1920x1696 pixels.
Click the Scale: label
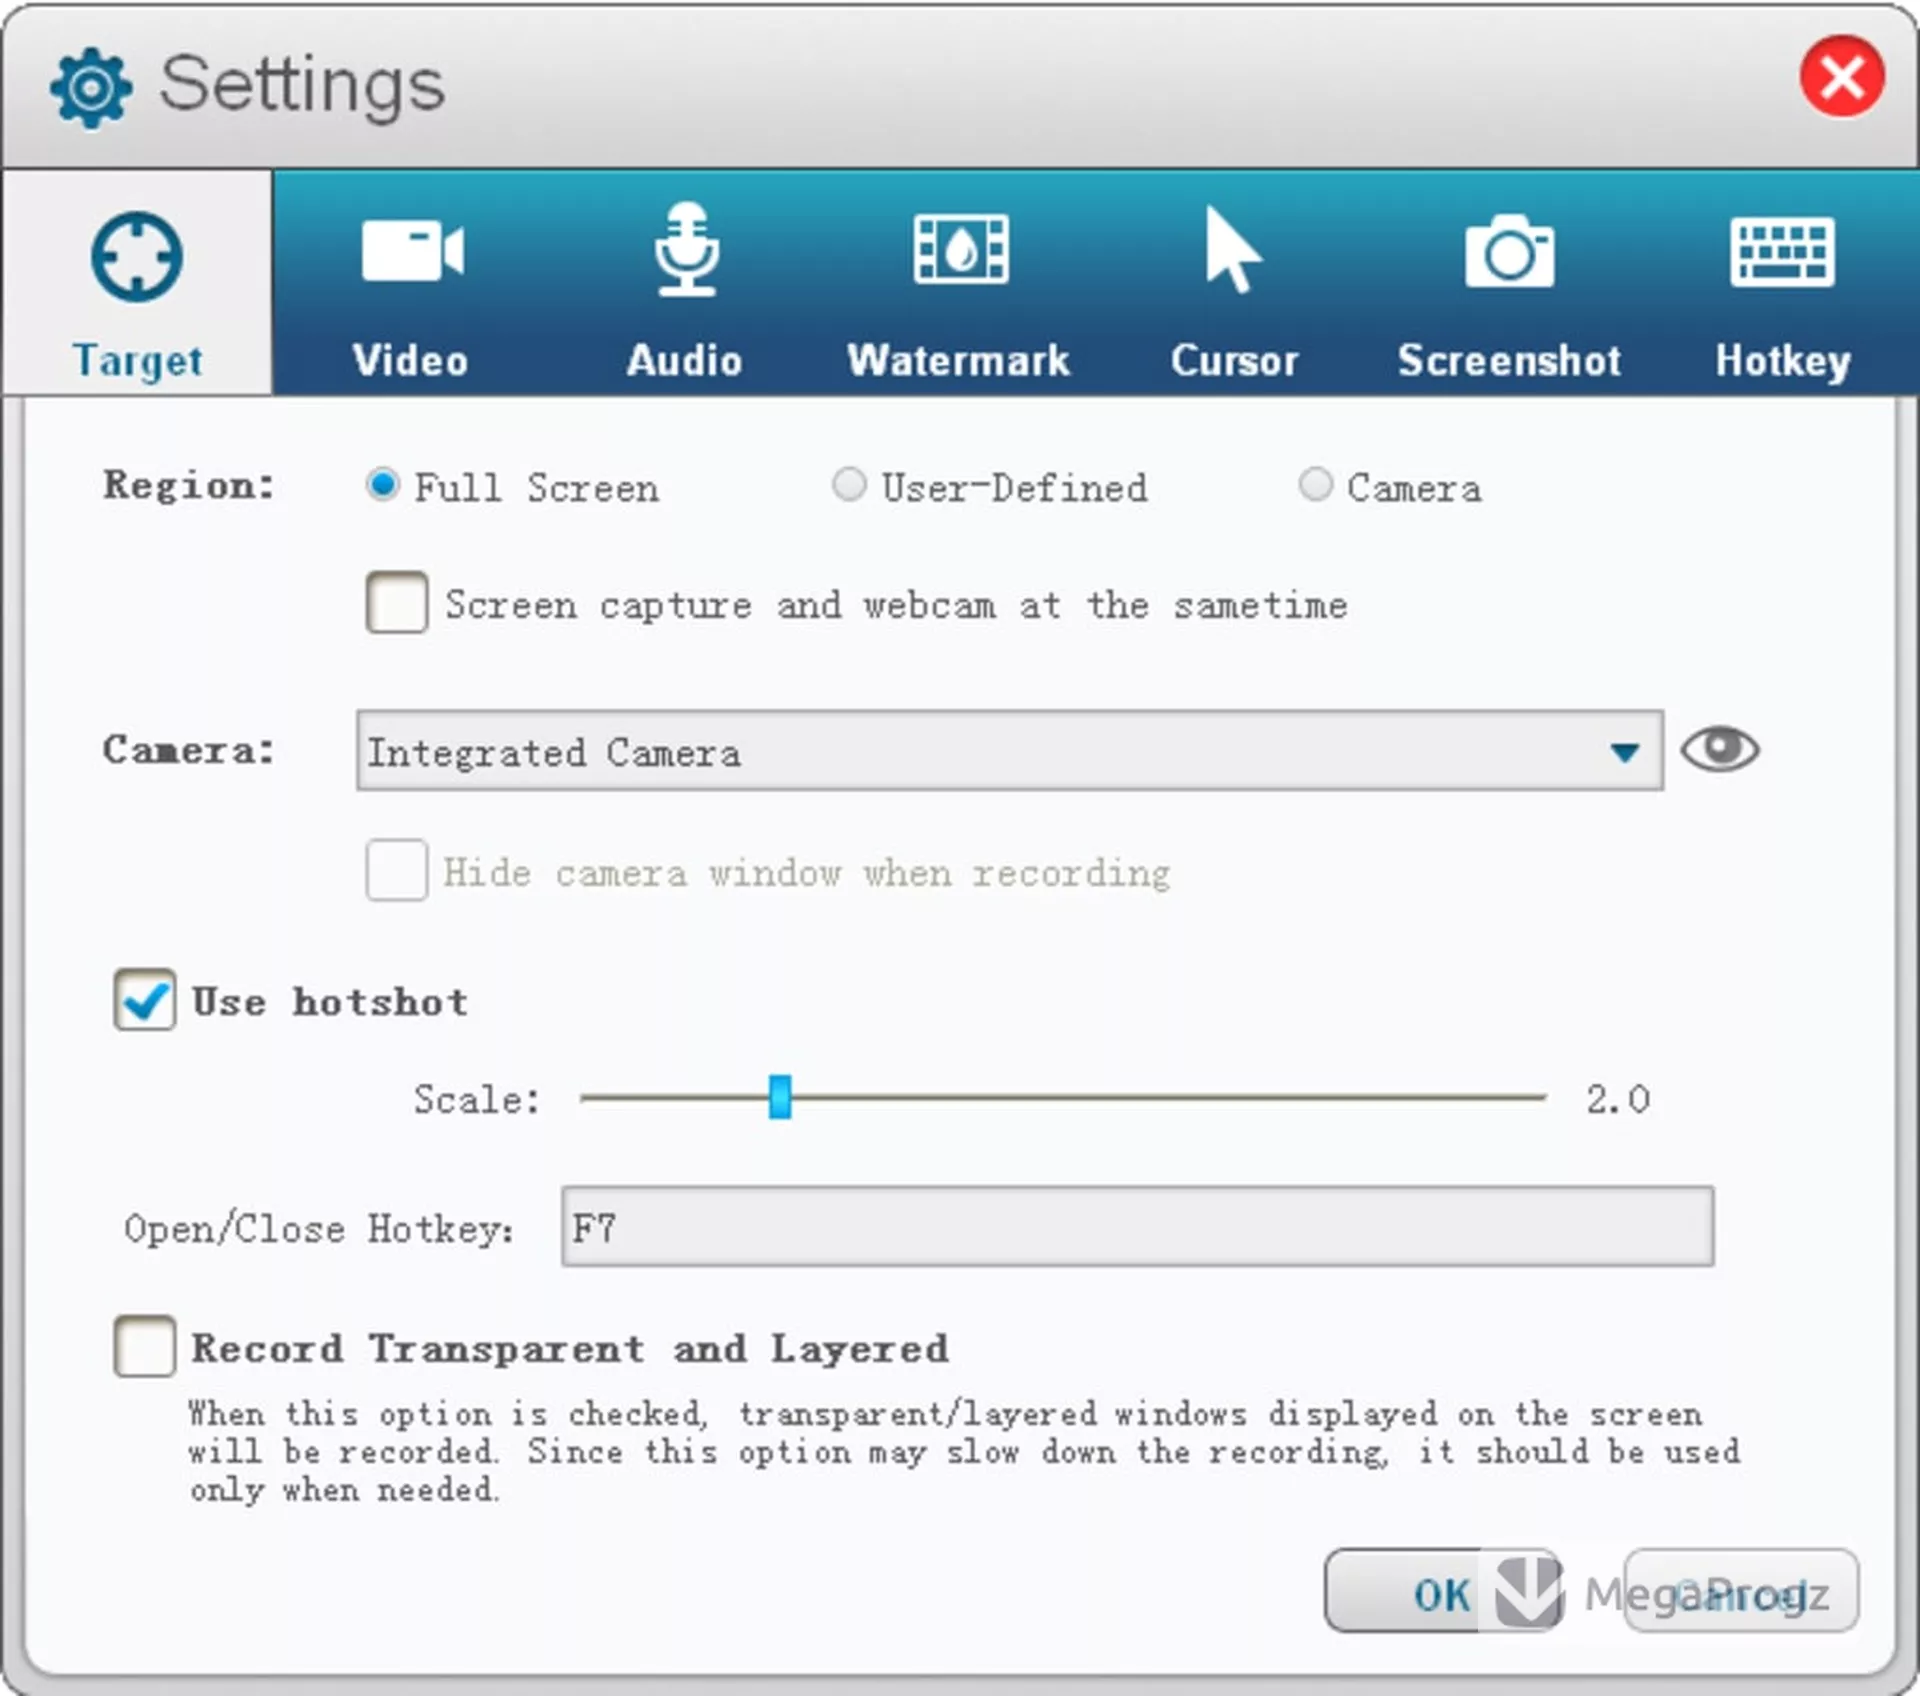(x=477, y=1099)
